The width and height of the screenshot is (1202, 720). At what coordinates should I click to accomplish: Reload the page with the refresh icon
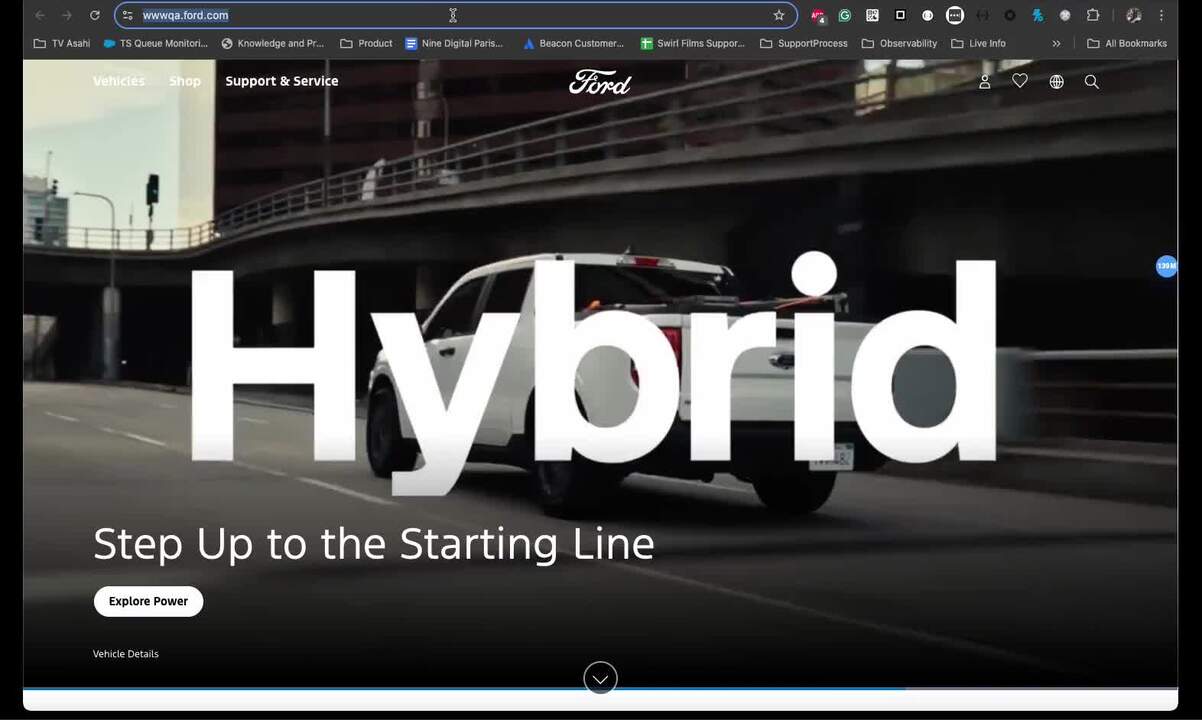click(x=95, y=15)
